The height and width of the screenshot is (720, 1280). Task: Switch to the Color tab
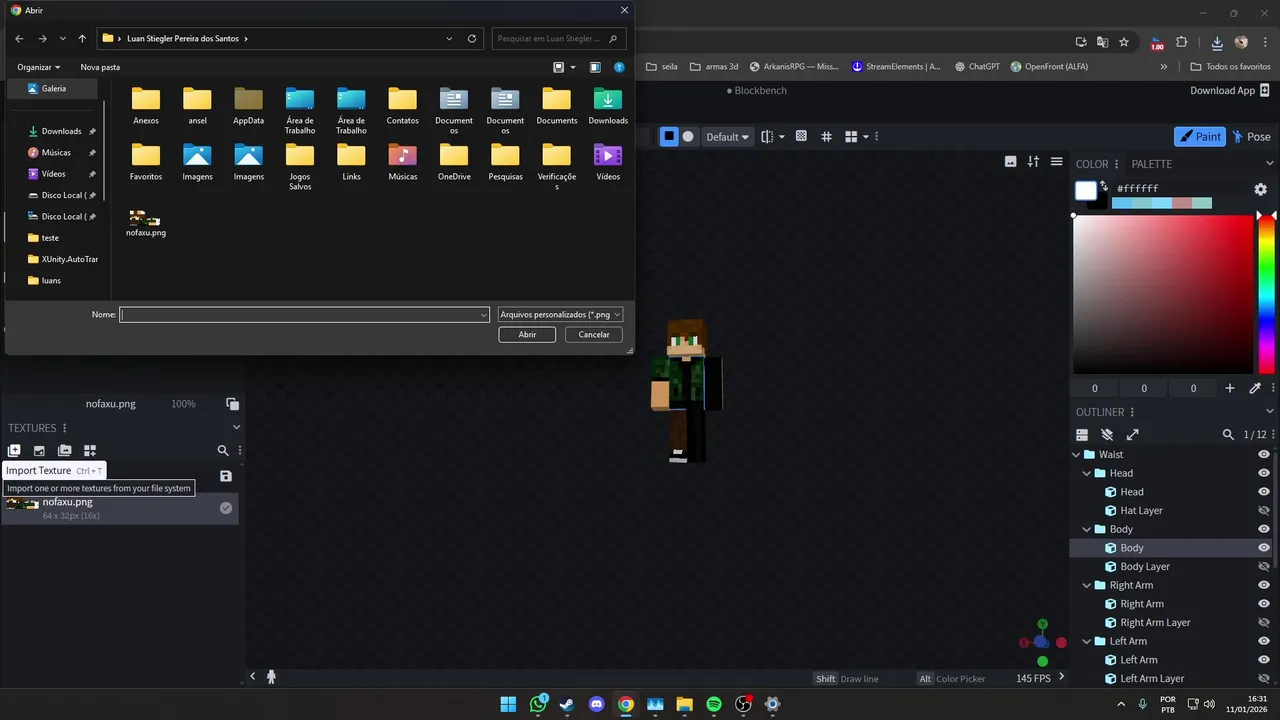1092,164
